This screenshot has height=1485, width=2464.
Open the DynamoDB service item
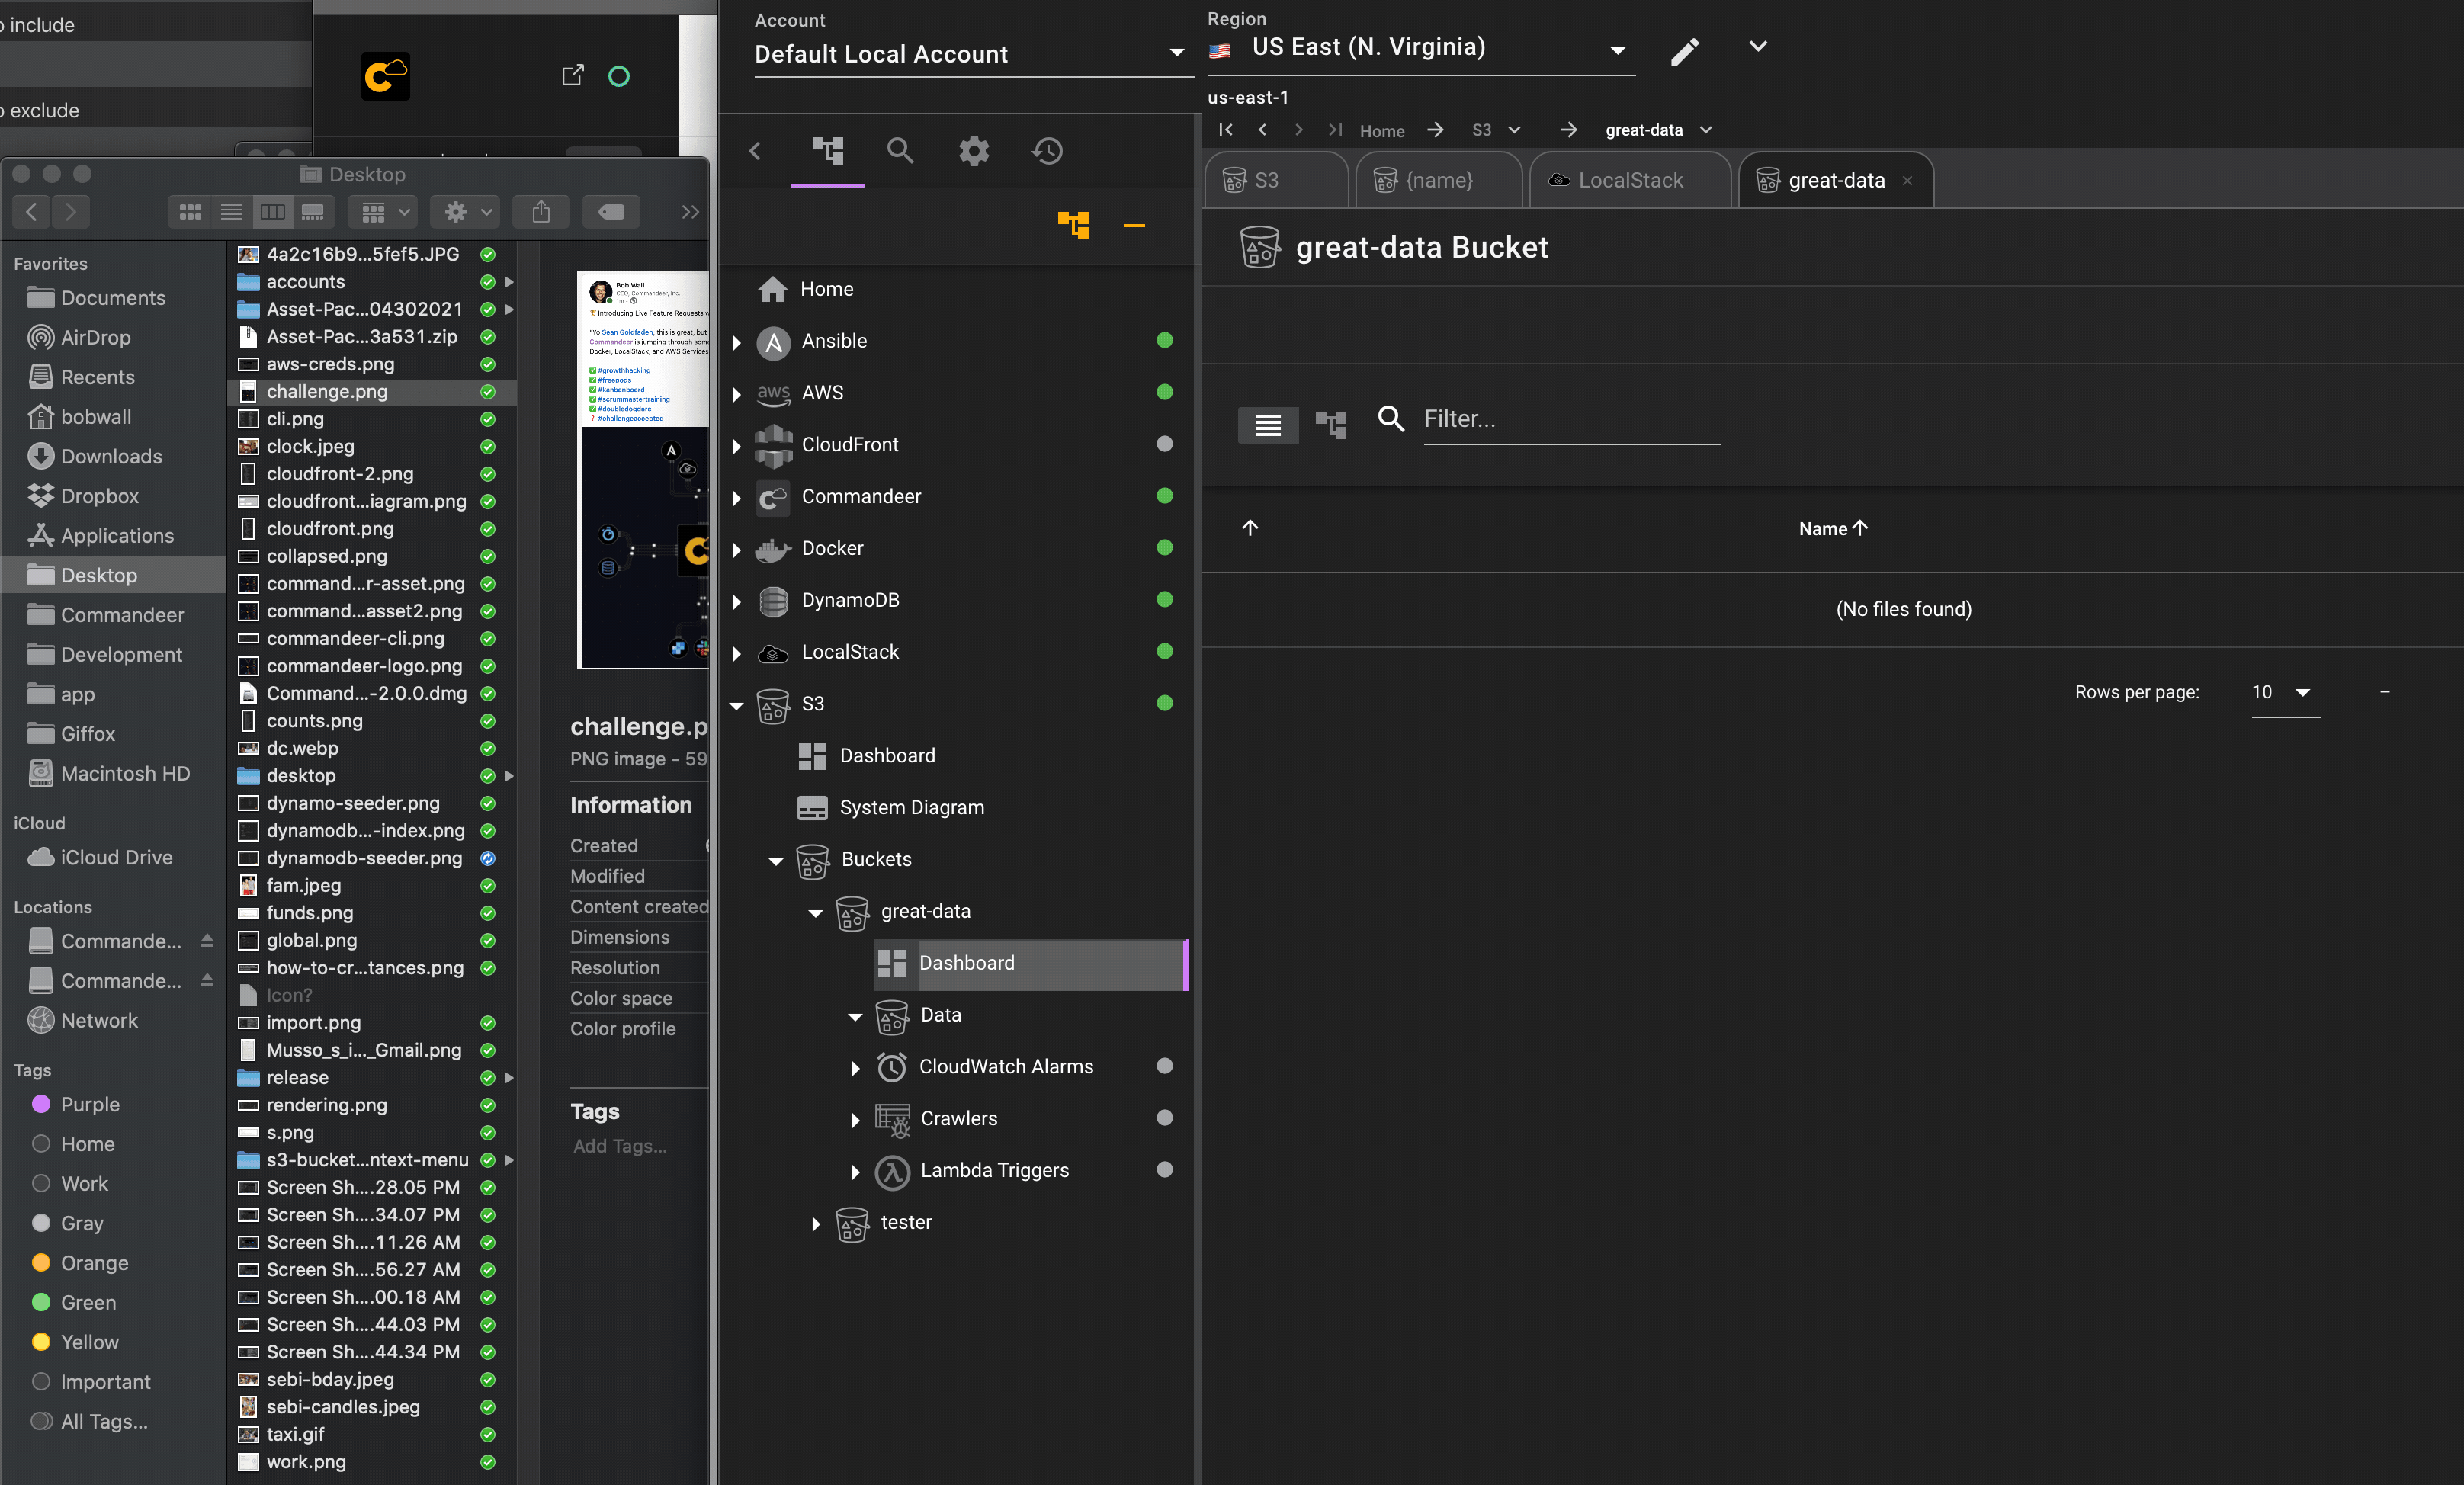click(x=850, y=600)
